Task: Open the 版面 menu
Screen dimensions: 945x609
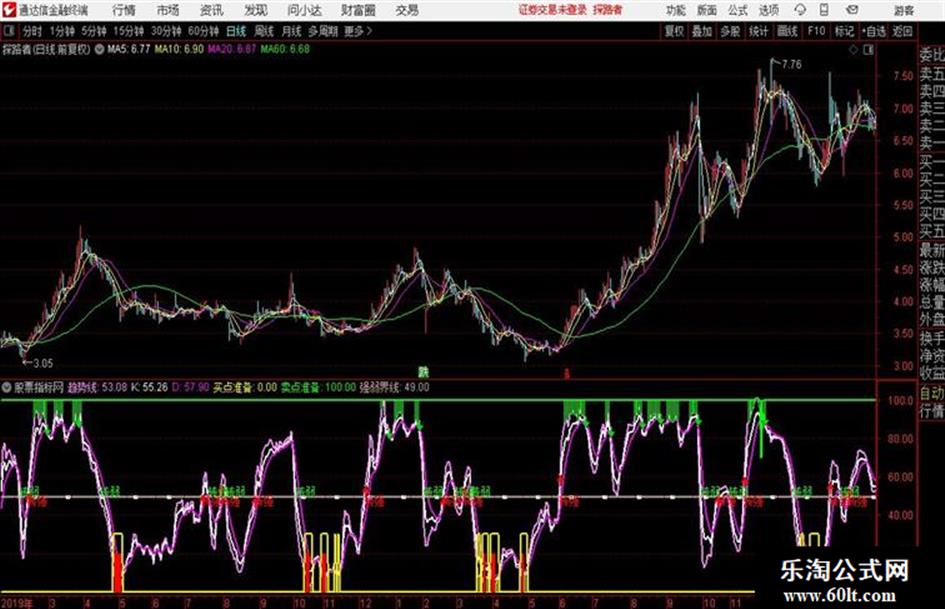Action: click(707, 10)
